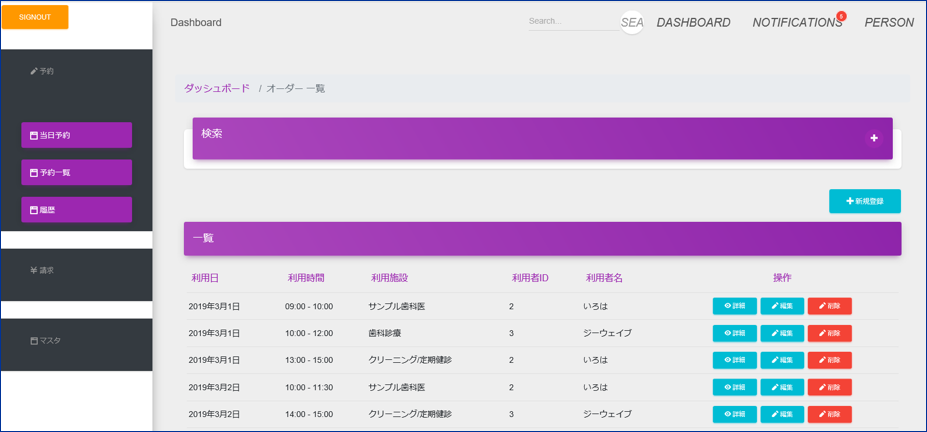The image size is (927, 432).
Task: Select 履歴 in the sidebar
Action: click(76, 210)
